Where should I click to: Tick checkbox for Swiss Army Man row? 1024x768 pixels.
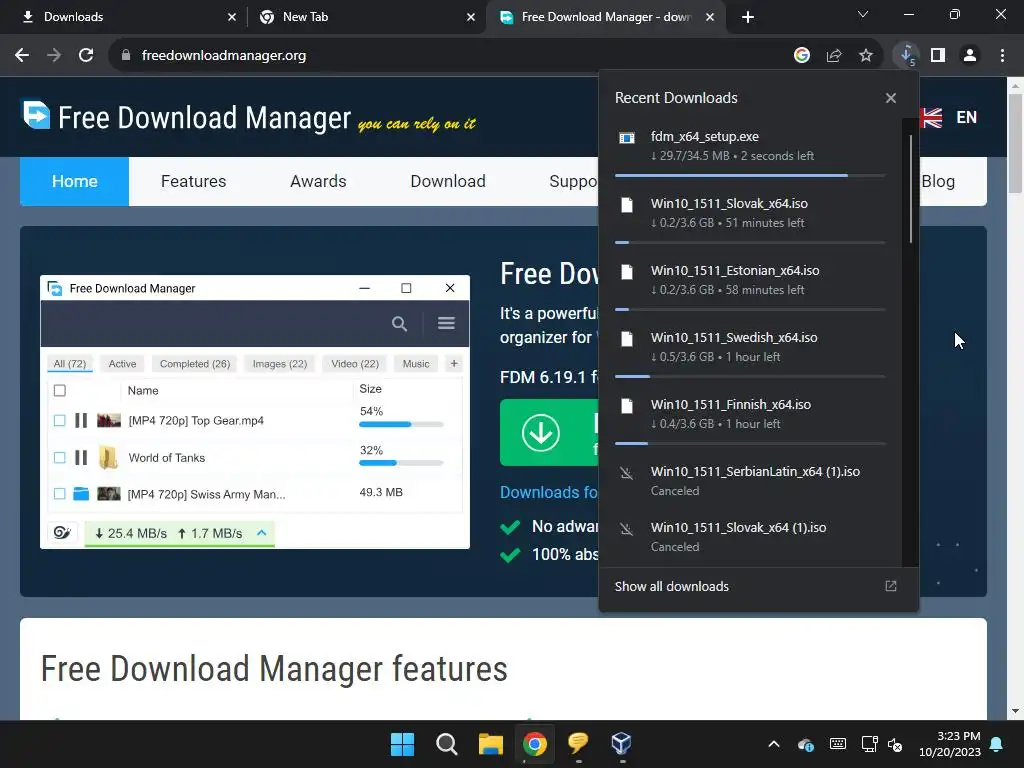point(59,494)
